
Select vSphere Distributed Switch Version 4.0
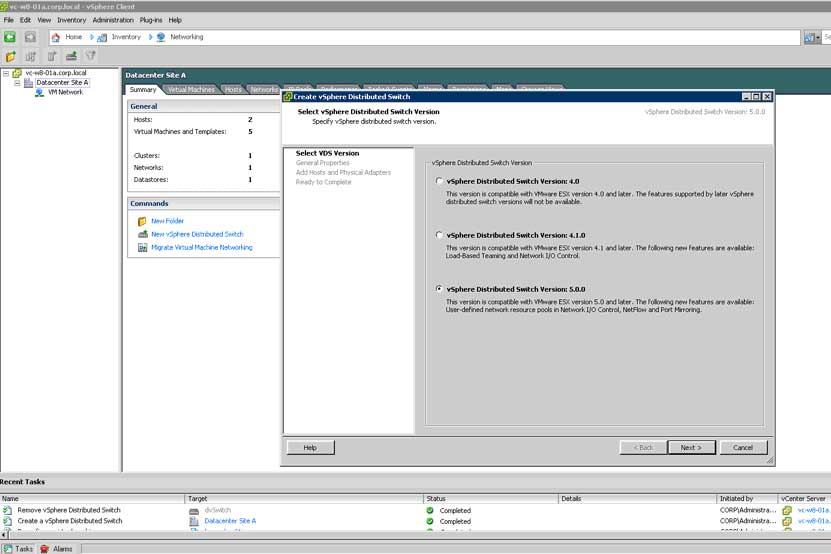coord(439,181)
